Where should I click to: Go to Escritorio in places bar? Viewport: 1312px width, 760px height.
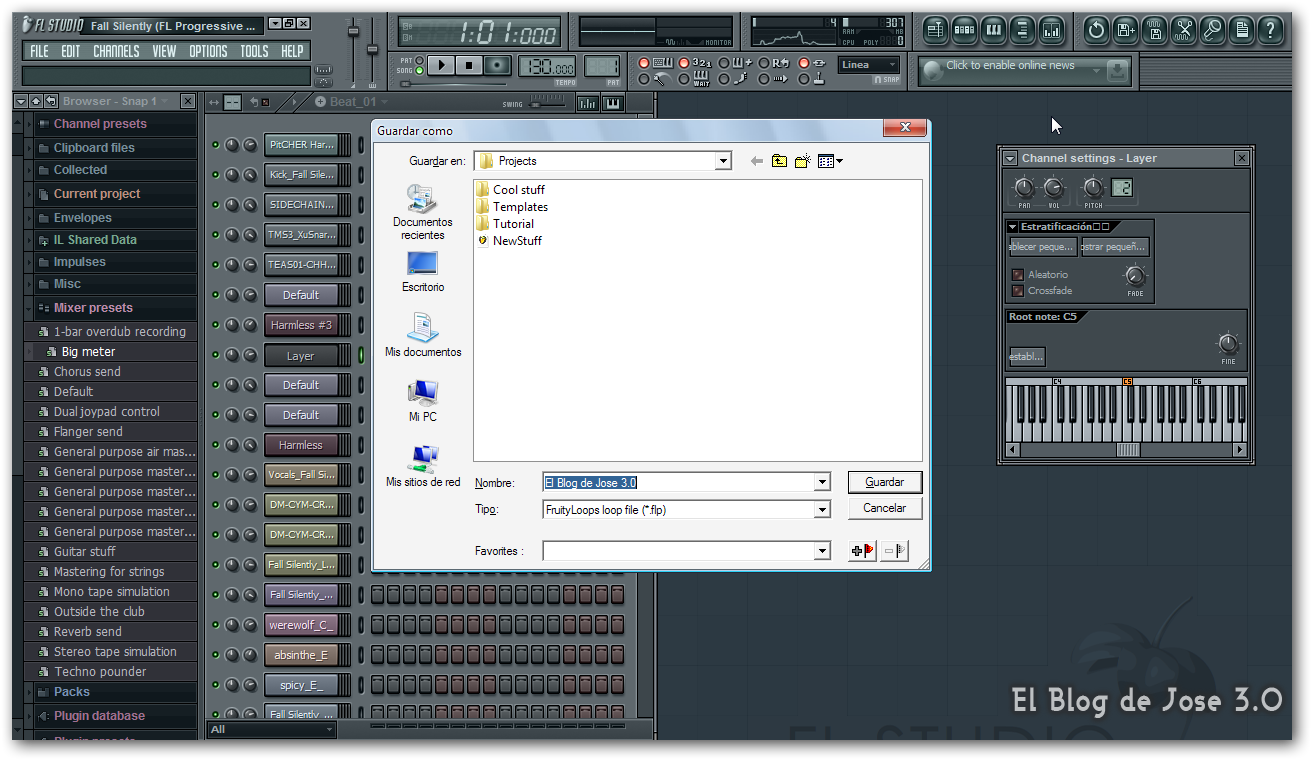pos(423,271)
